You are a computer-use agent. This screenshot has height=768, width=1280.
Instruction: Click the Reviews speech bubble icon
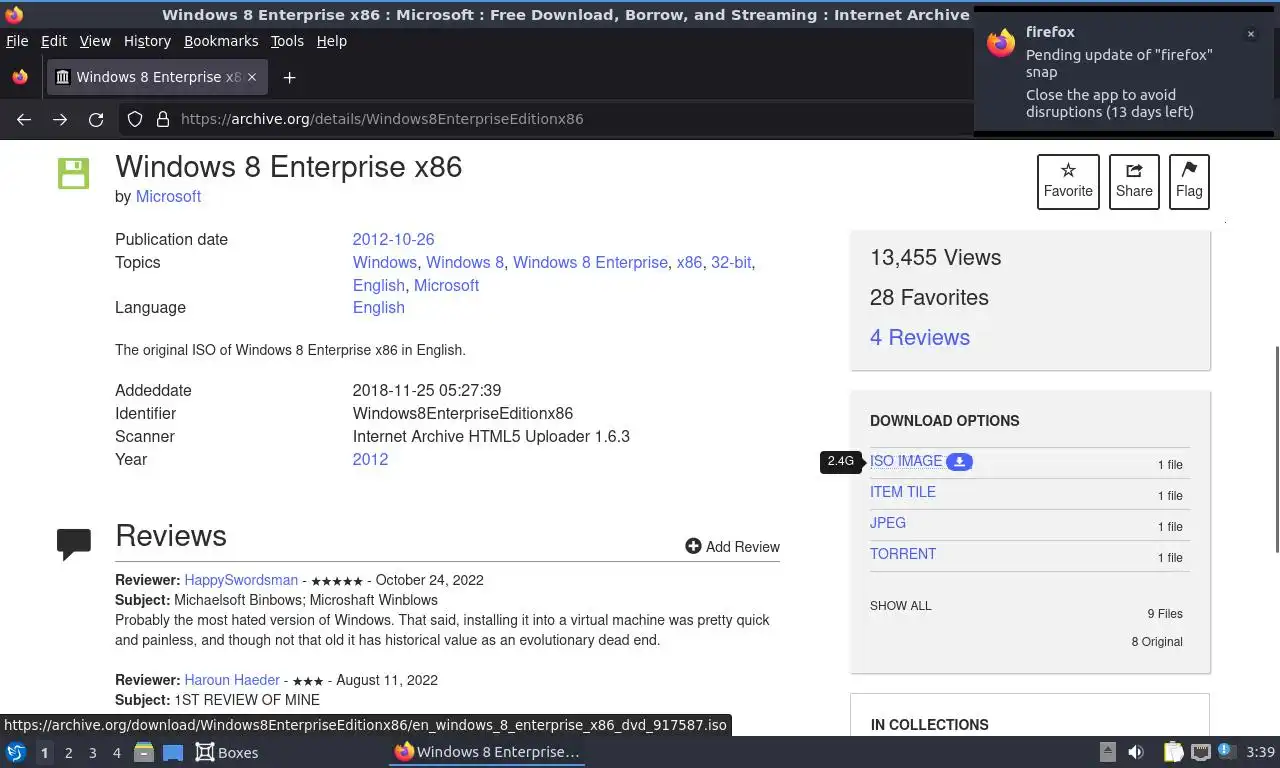point(74,543)
